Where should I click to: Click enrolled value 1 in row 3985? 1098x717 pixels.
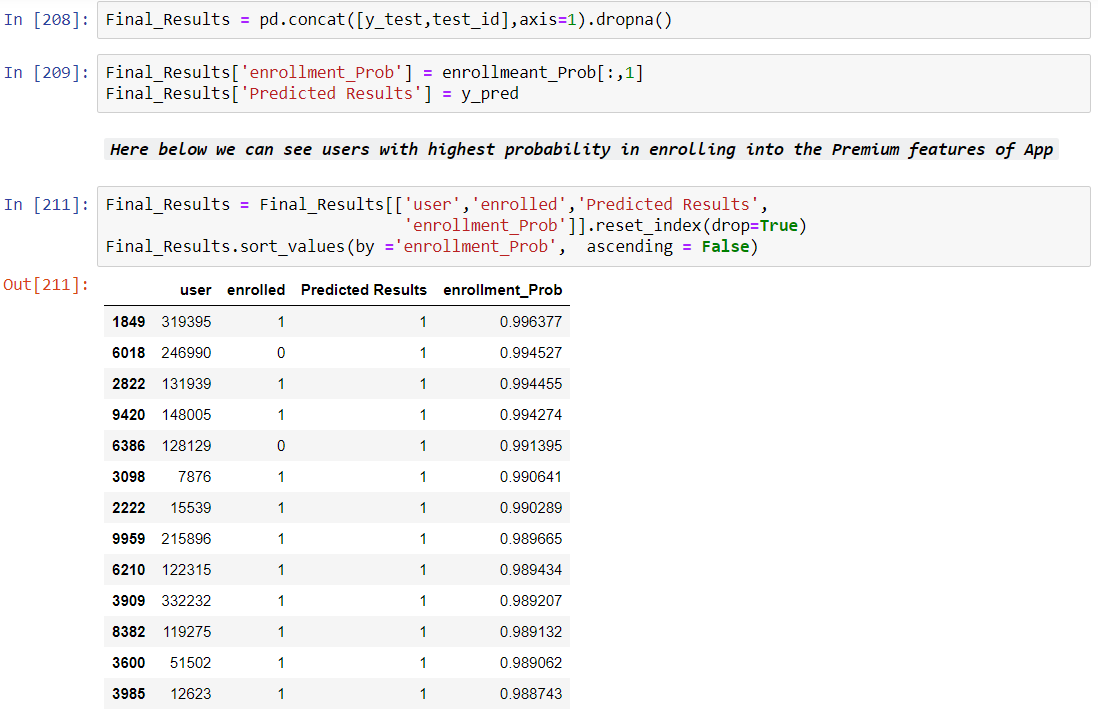pos(281,694)
